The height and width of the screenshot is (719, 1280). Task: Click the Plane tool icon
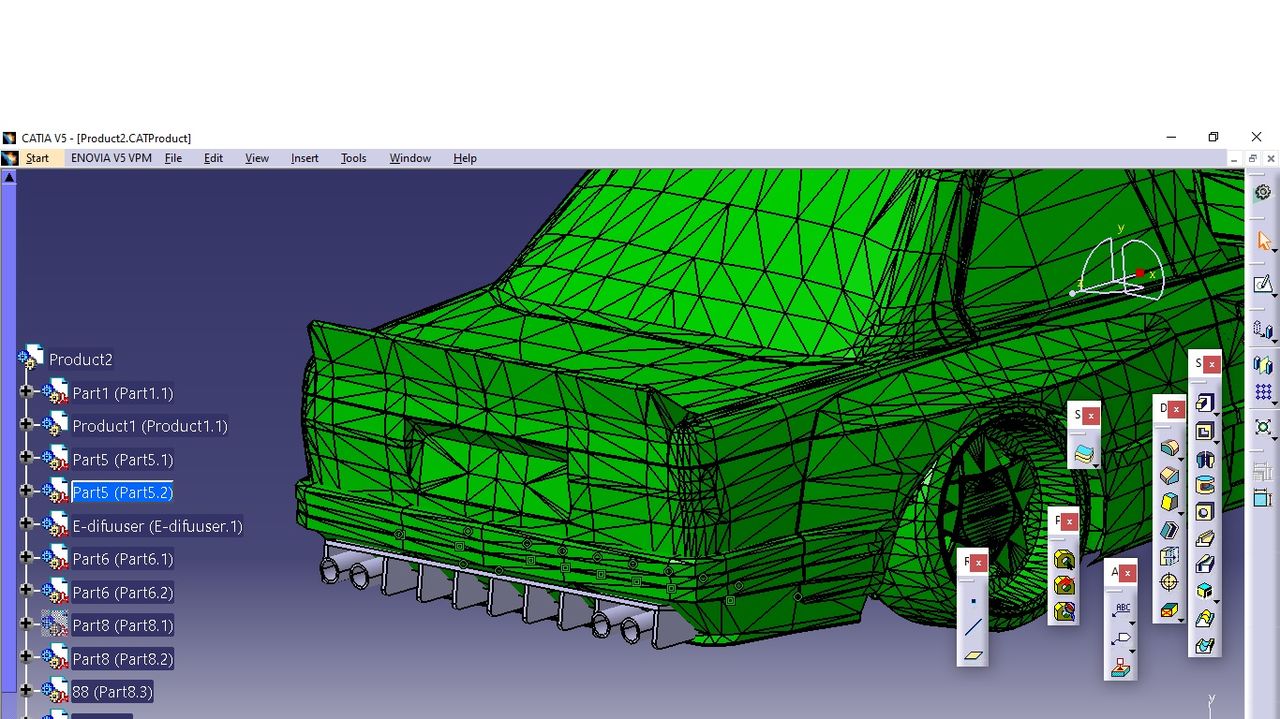[973, 656]
